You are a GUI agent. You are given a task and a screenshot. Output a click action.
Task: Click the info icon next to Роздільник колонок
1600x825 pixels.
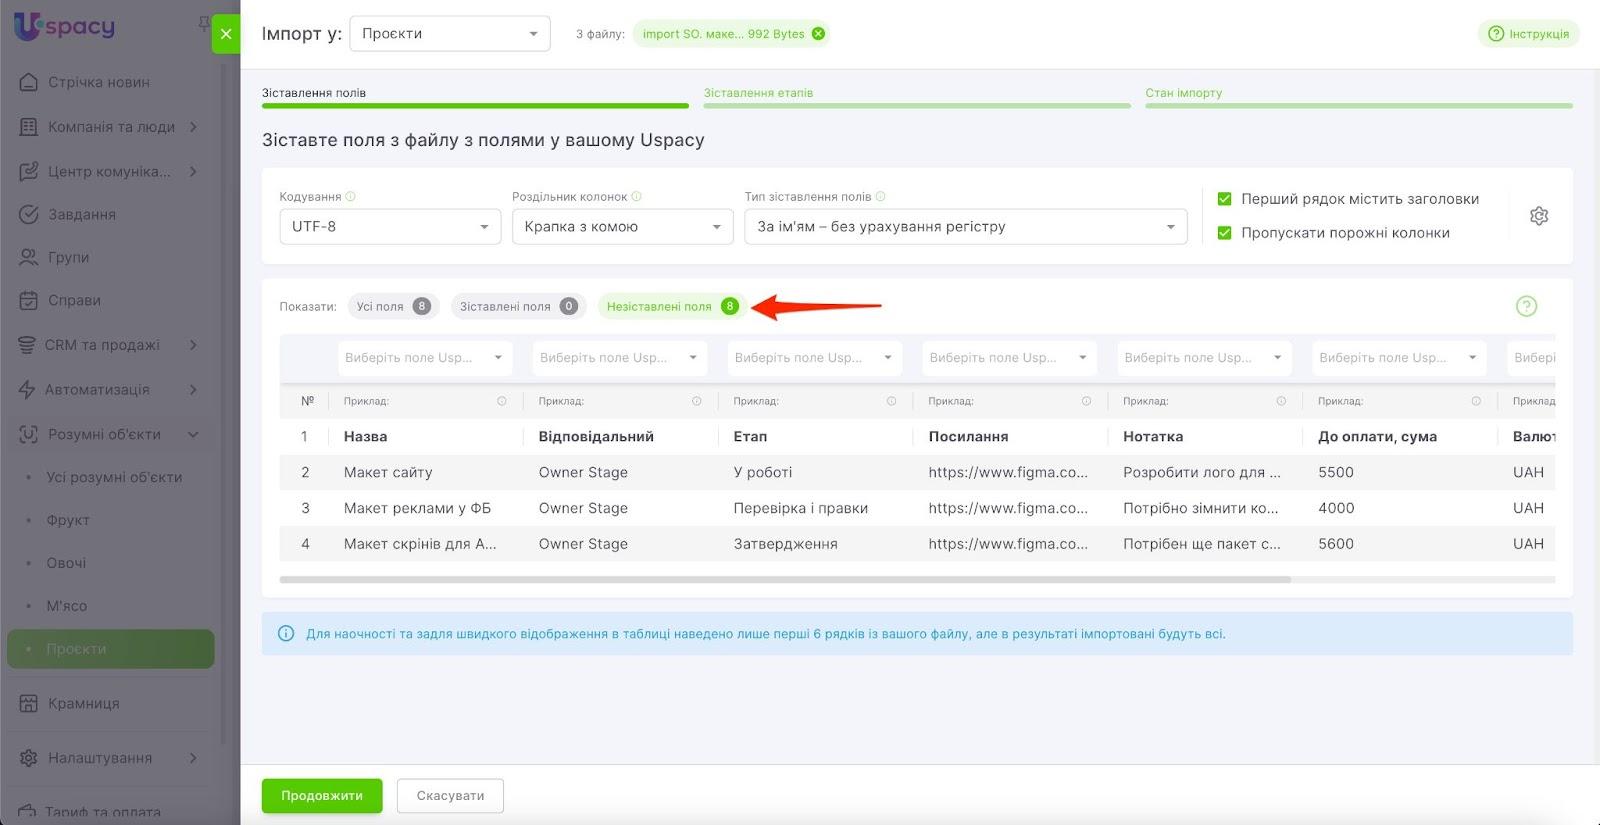637,197
